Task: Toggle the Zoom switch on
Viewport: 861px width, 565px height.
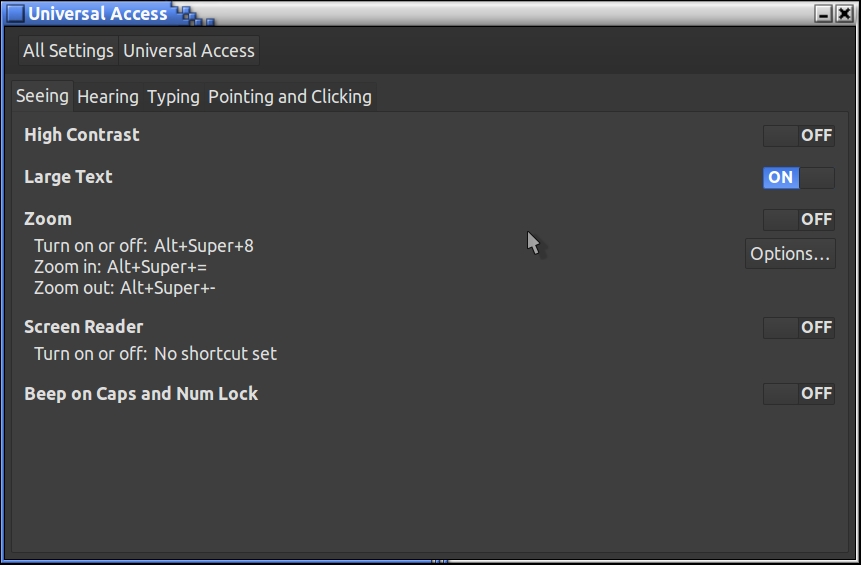Action: tap(798, 220)
